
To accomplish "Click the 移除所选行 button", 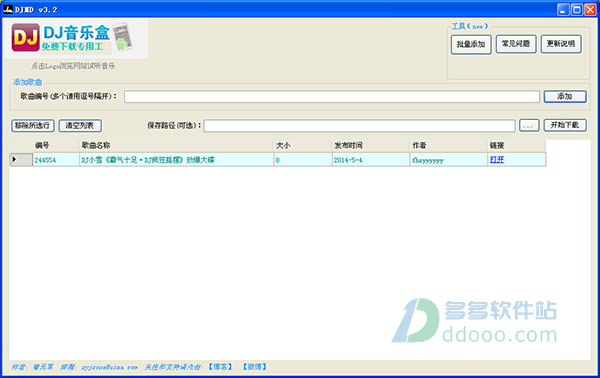I will (x=33, y=125).
